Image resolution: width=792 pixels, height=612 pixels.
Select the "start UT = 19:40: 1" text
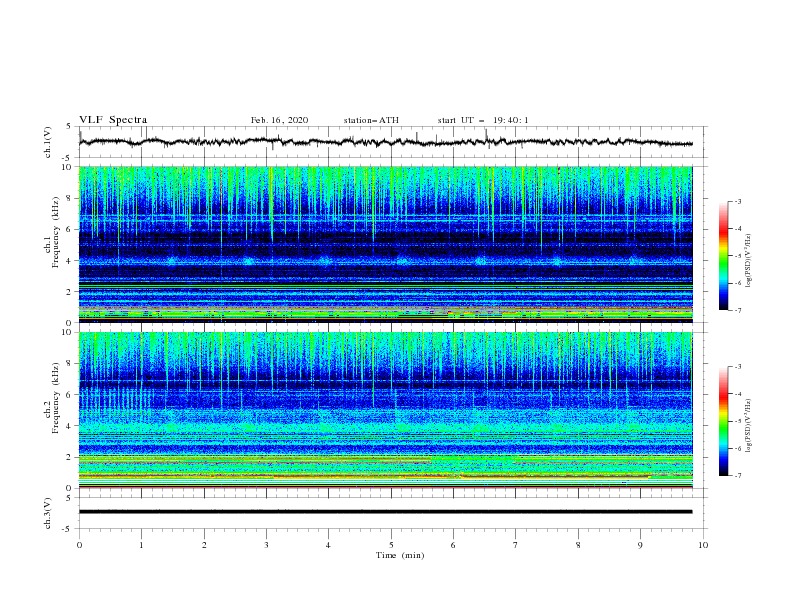(483, 120)
